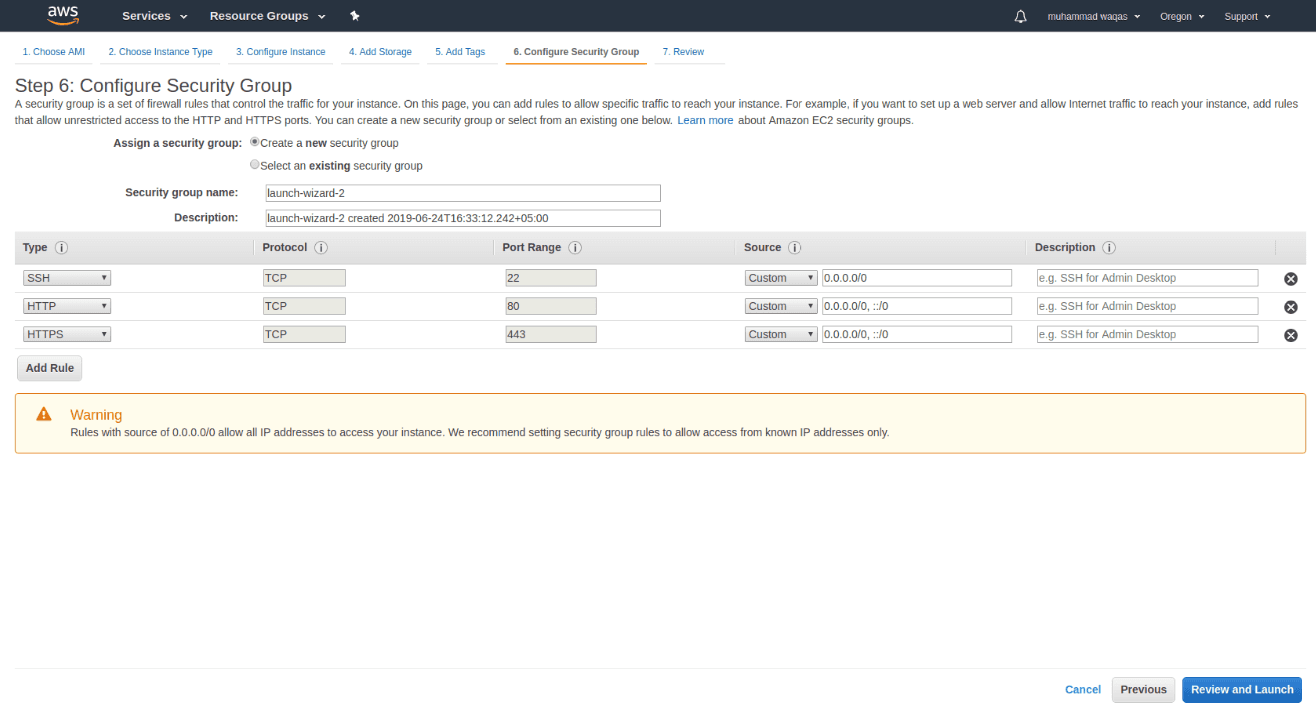
Task: Open the Source dropdown for the HTTP rule
Action: [x=780, y=306]
